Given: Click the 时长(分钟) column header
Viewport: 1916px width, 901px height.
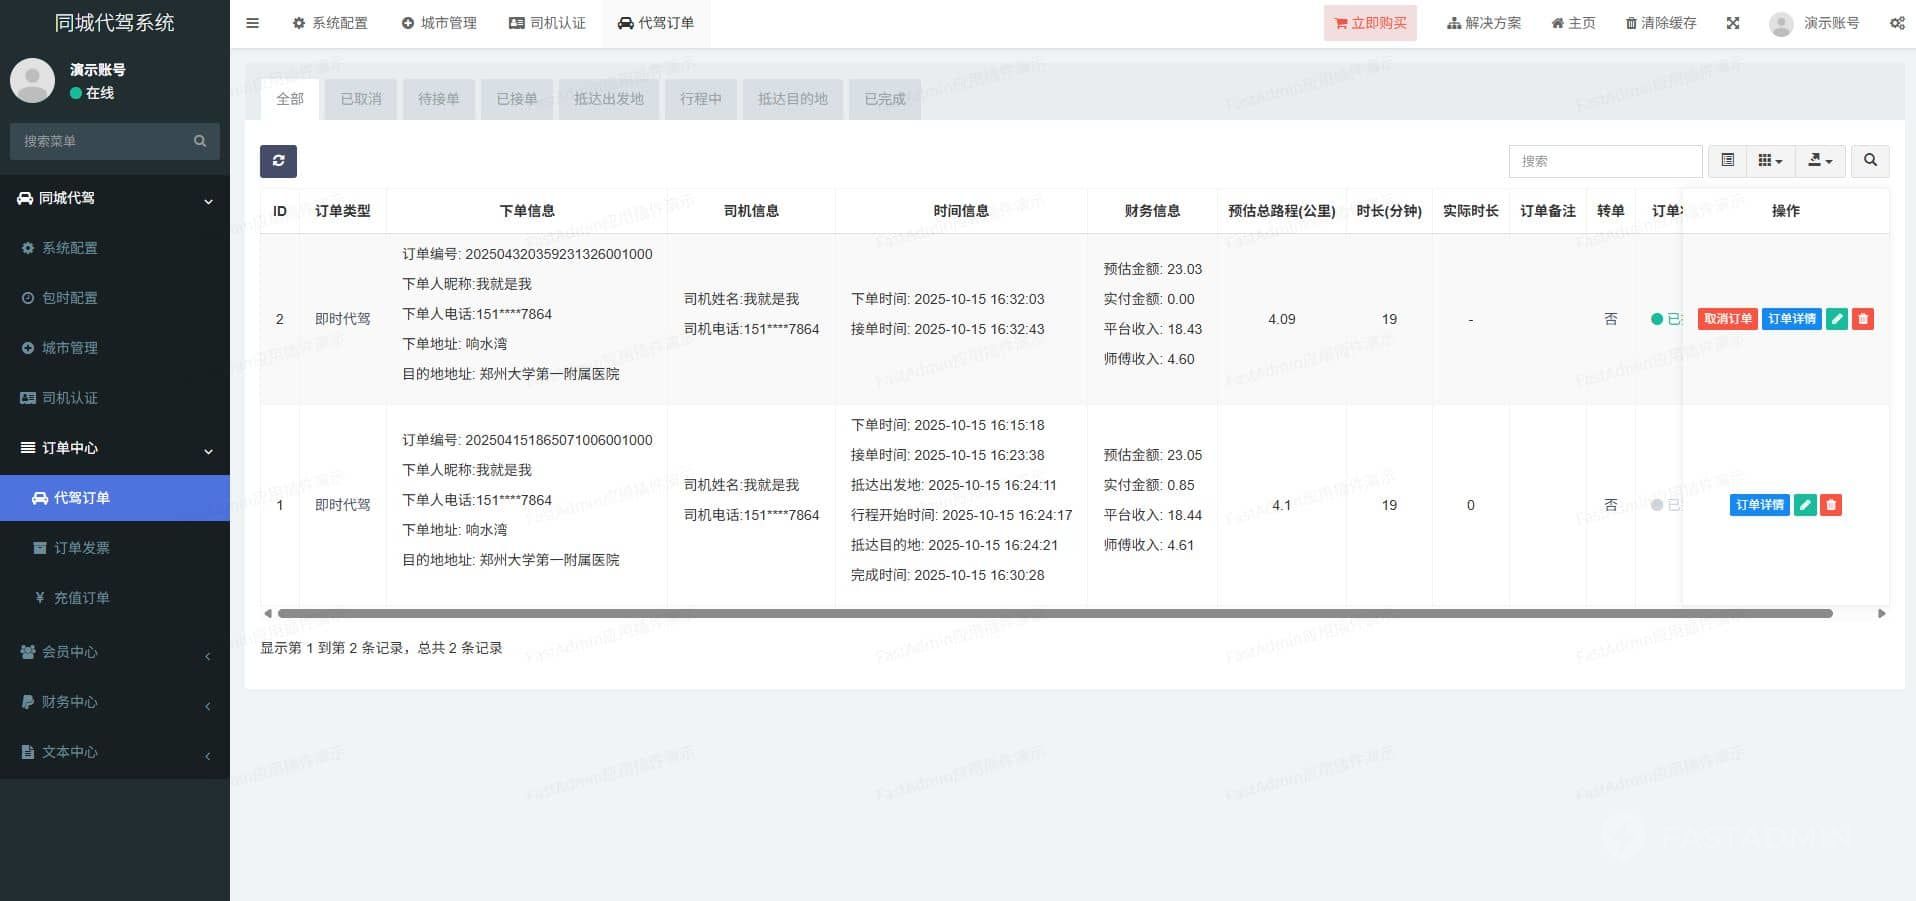Looking at the screenshot, I should [x=1389, y=211].
